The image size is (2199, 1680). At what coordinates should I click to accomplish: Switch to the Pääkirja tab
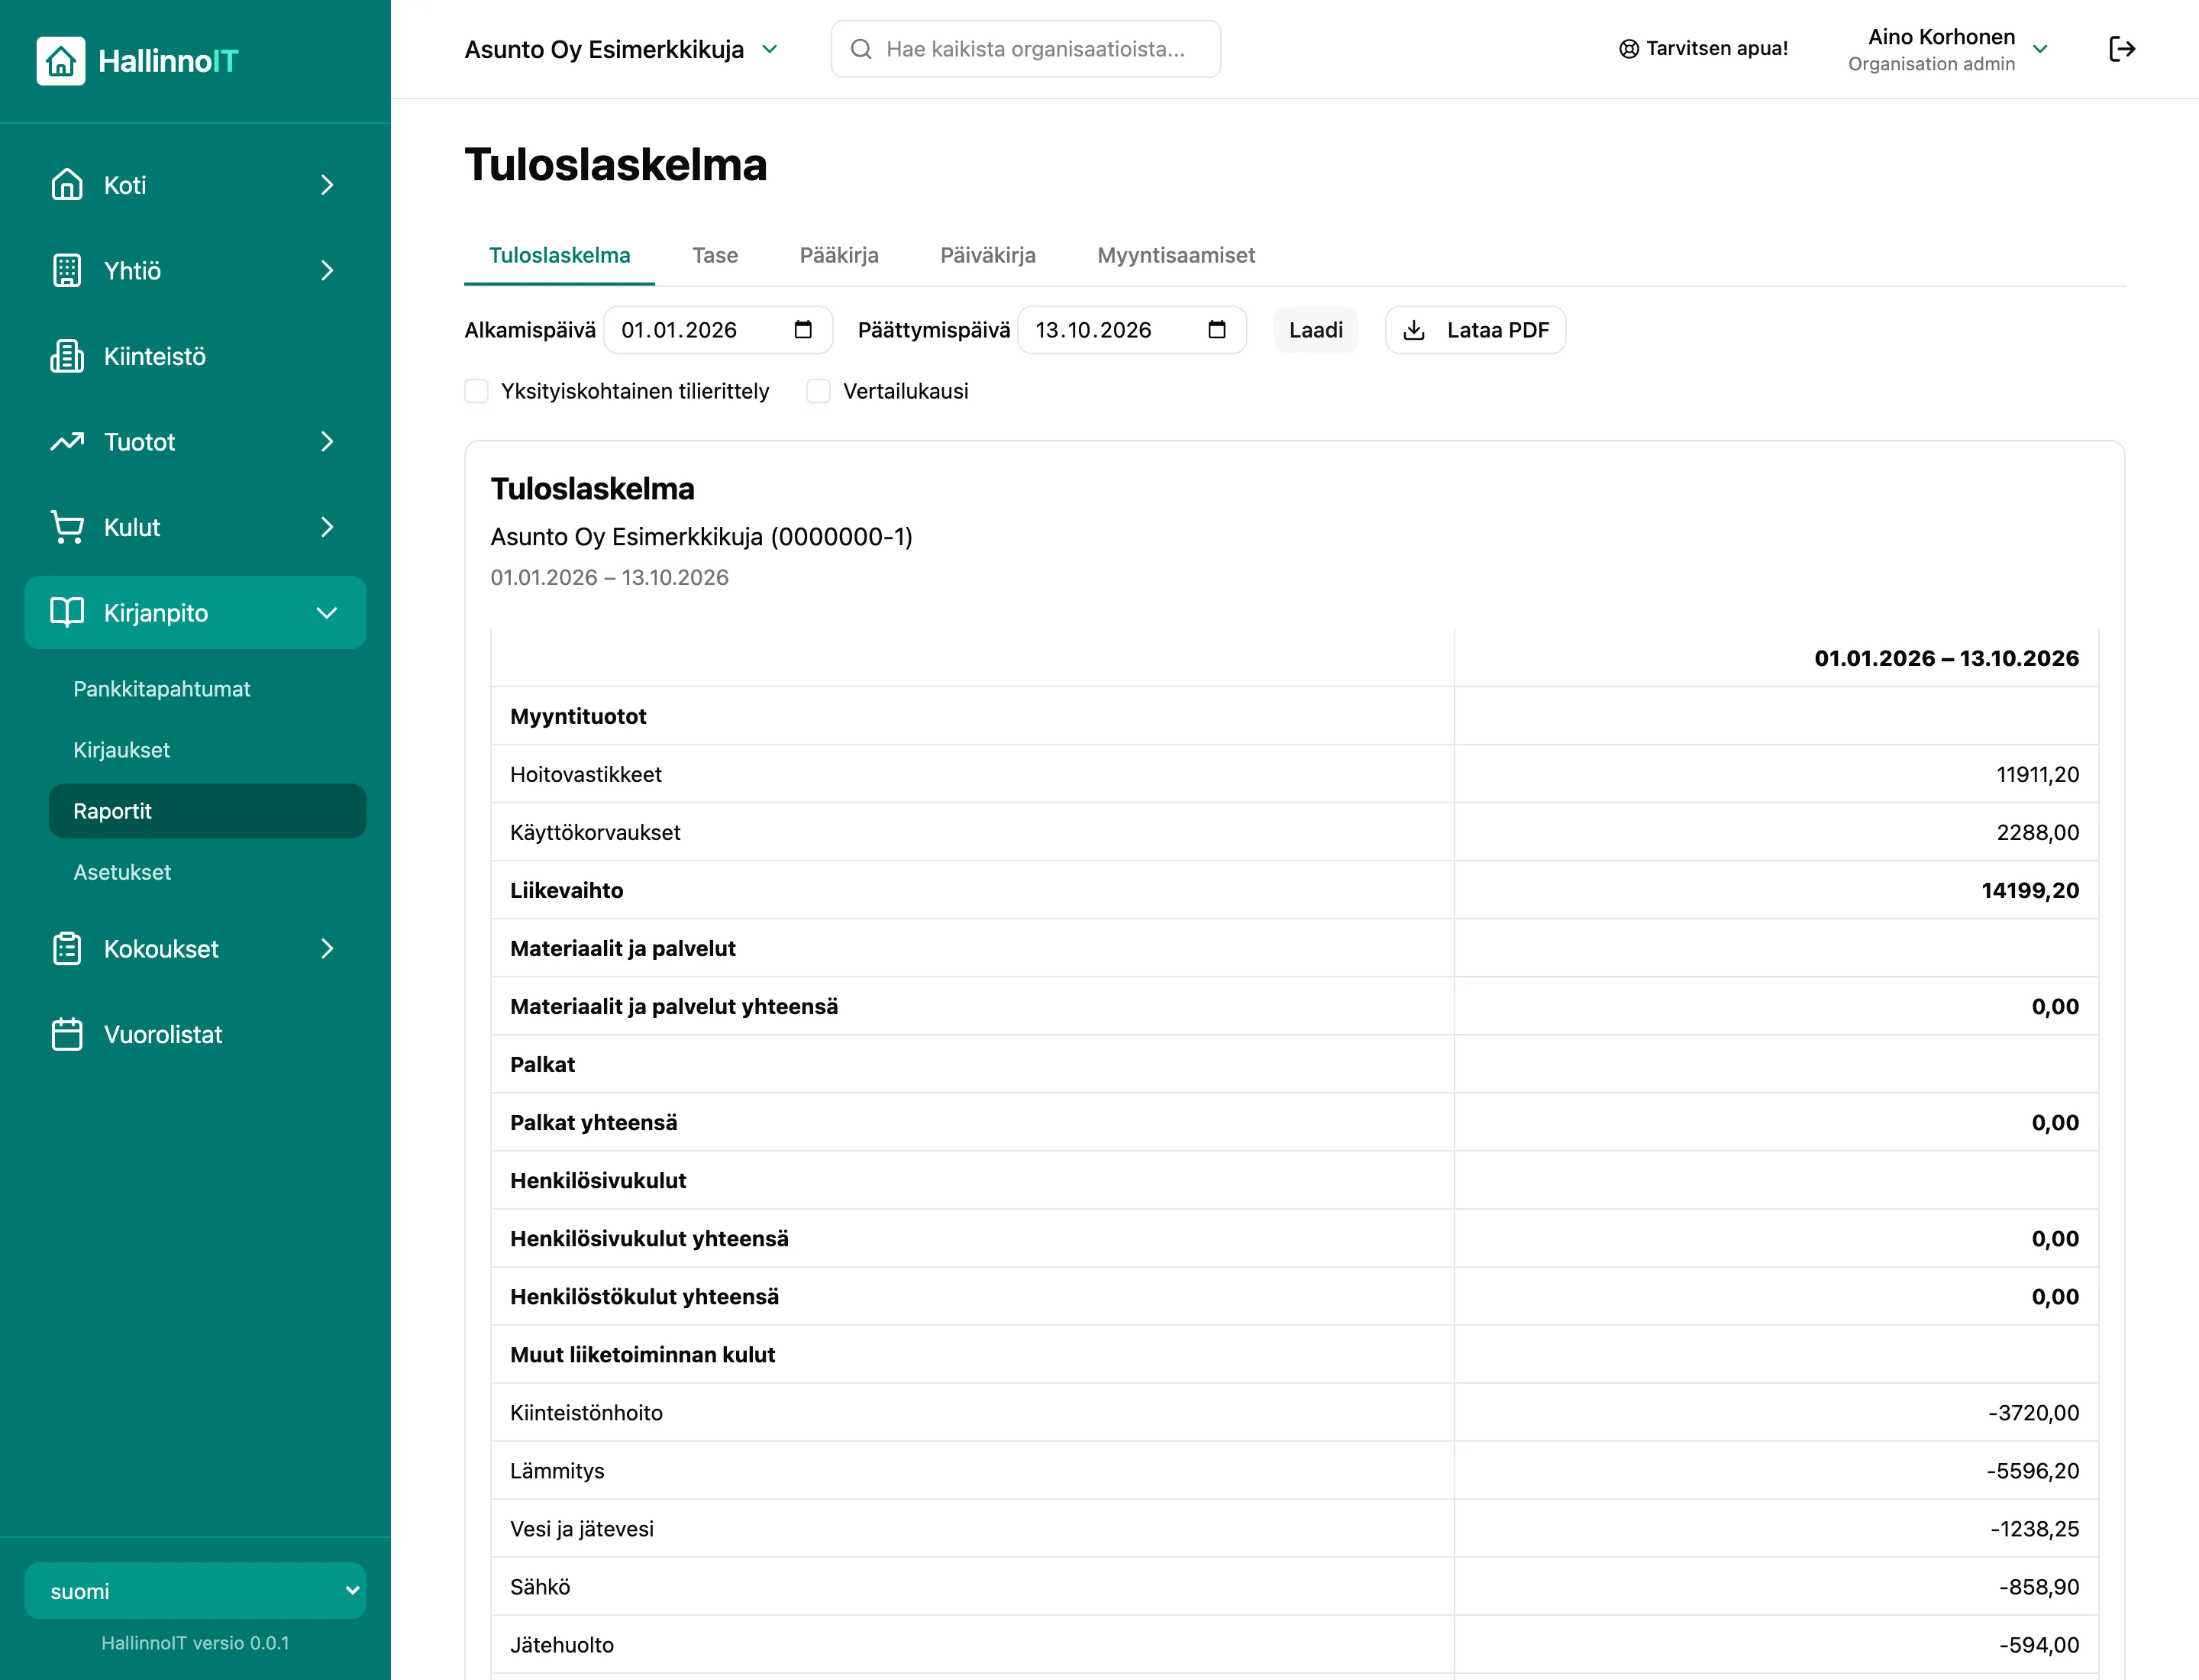coord(839,255)
